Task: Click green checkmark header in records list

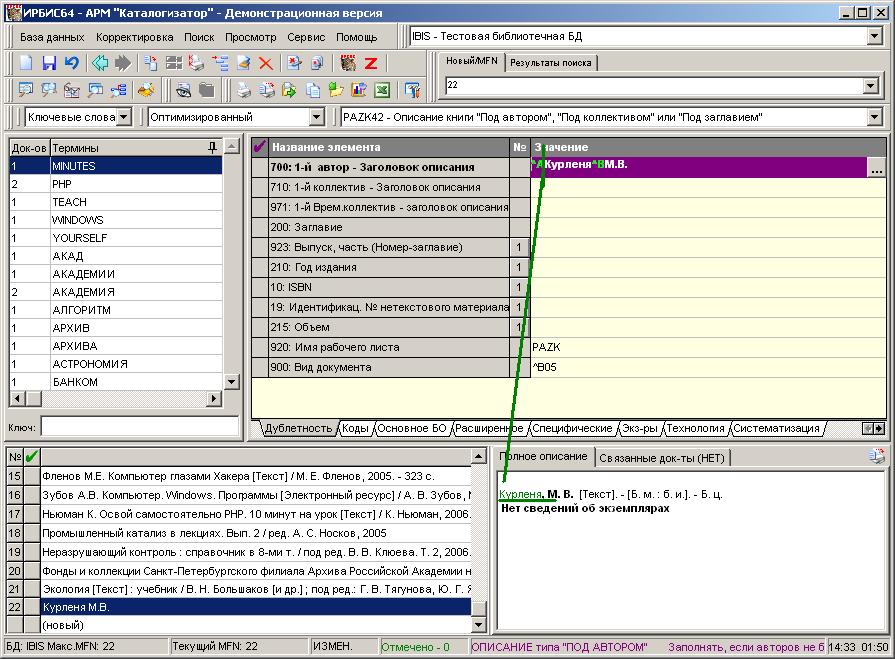Action: [32, 457]
